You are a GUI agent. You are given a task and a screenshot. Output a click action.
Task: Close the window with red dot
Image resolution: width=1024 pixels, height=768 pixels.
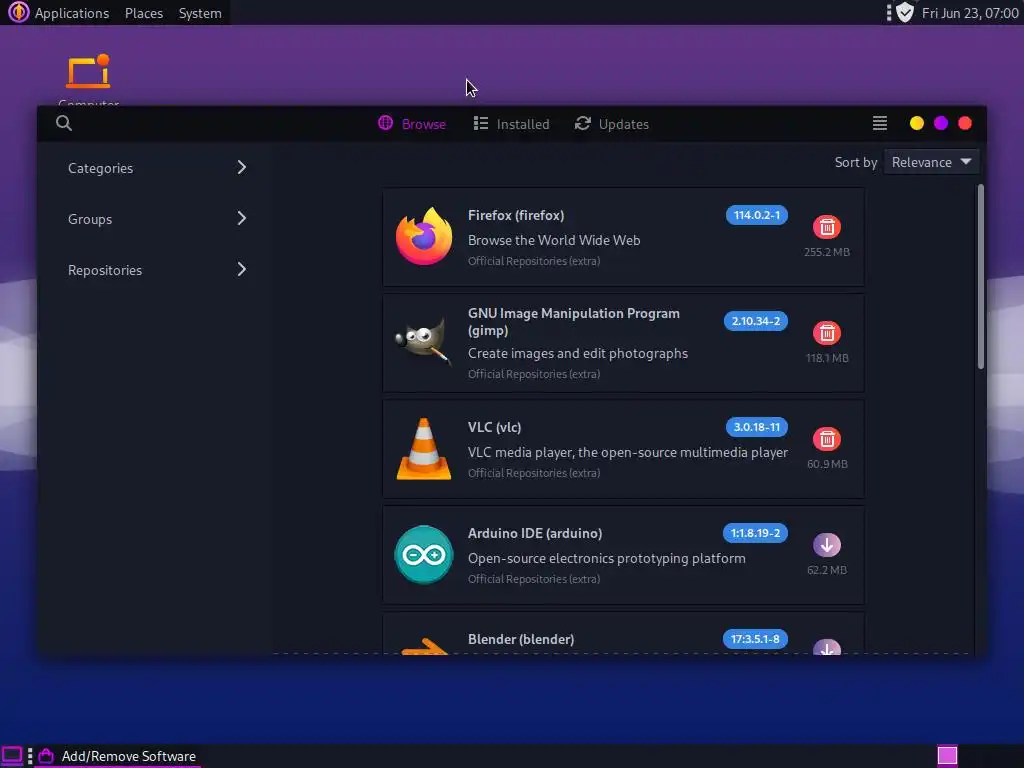coord(965,123)
